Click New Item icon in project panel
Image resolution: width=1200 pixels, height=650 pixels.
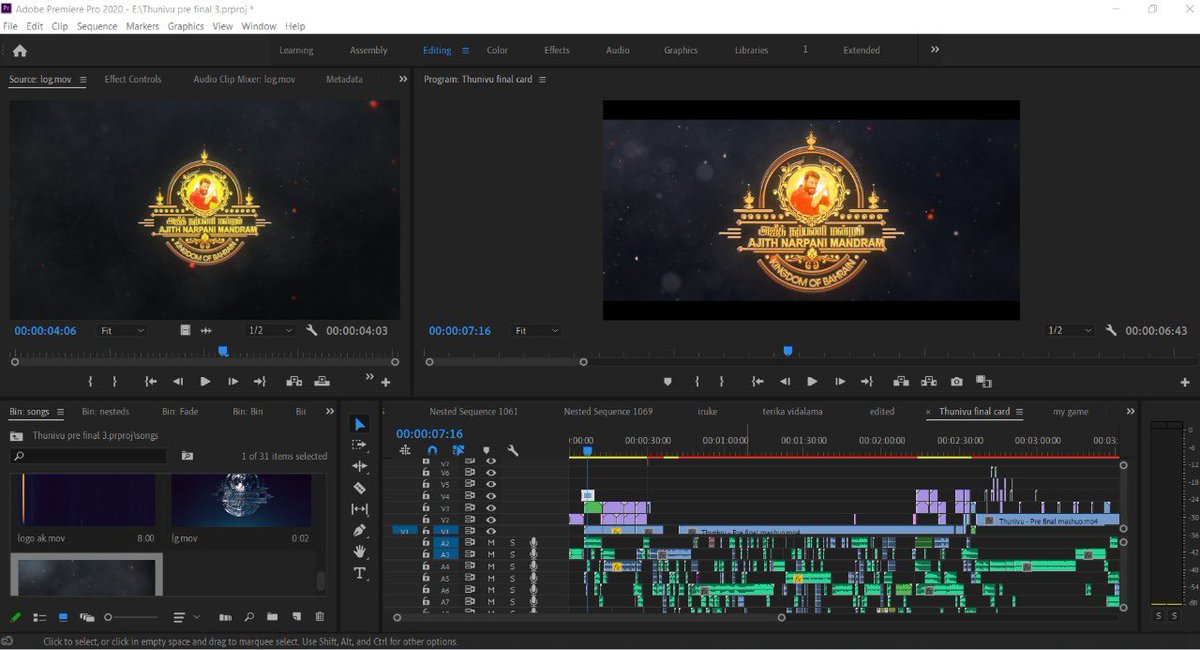297,617
